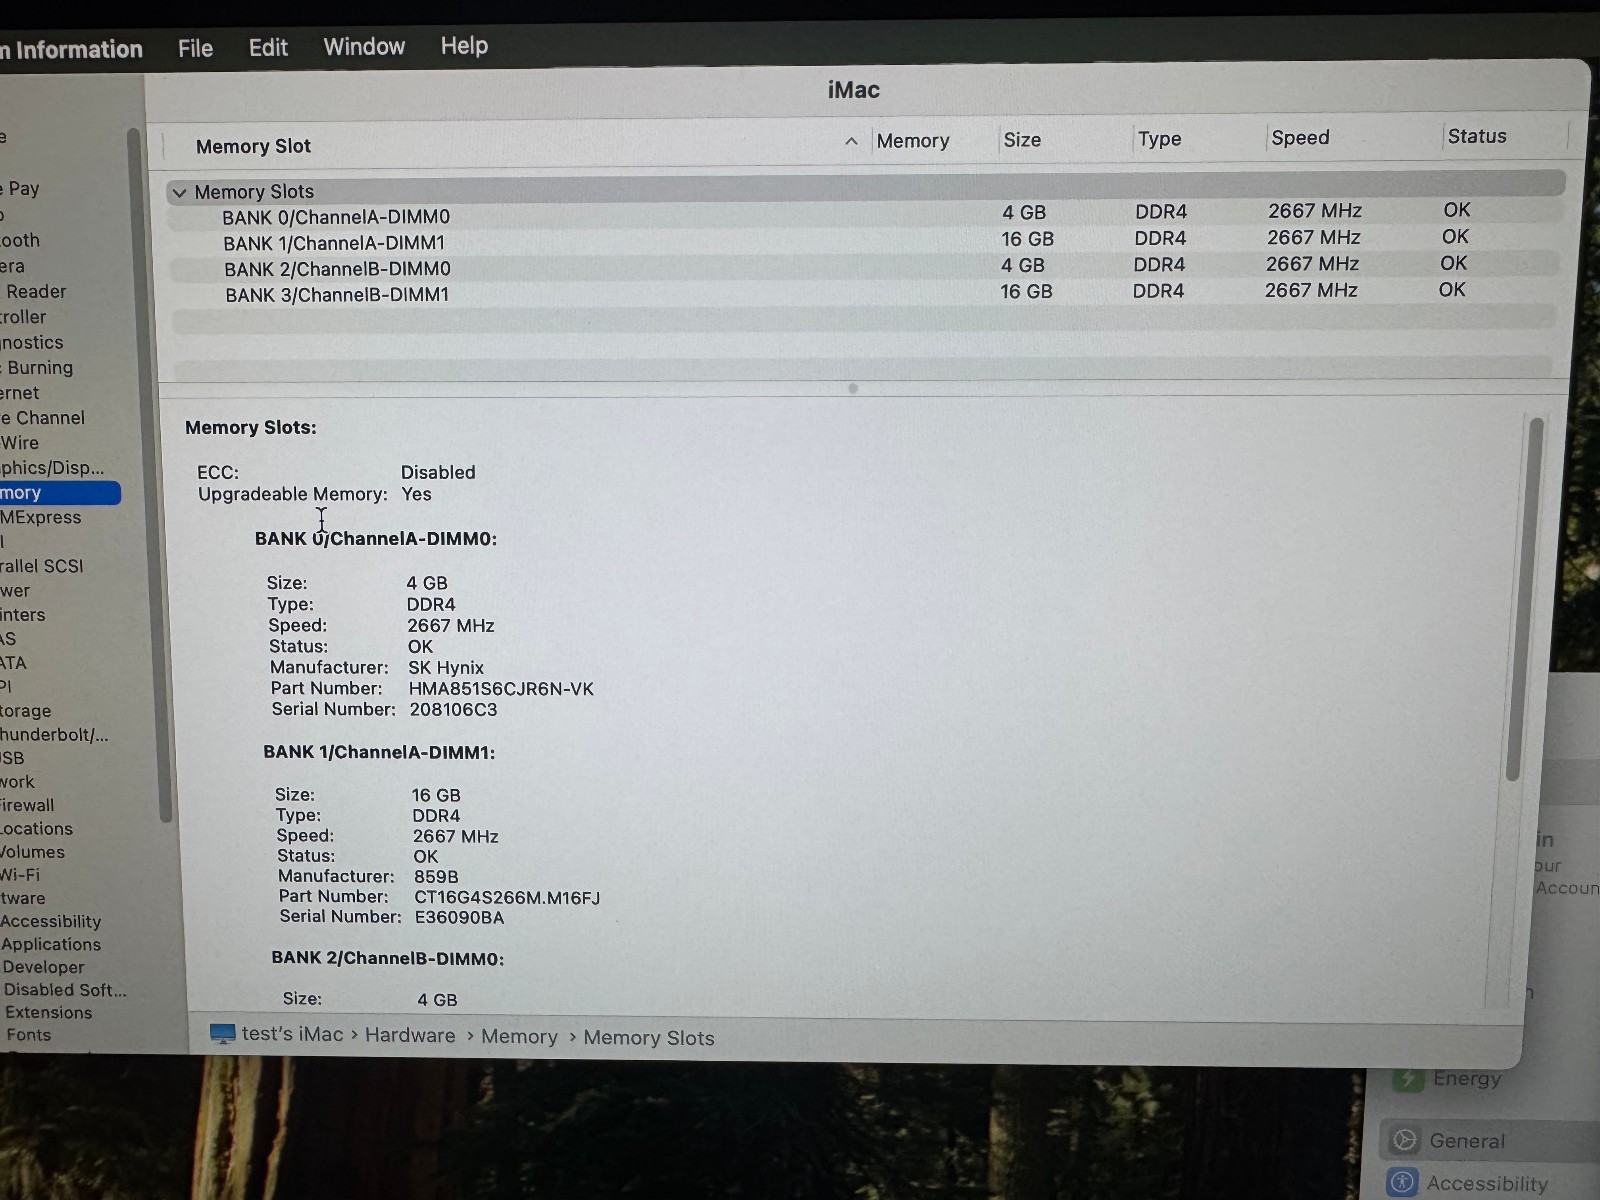Select Storage in the sidebar
Viewport: 1600px width, 1200px height.
coord(26,711)
